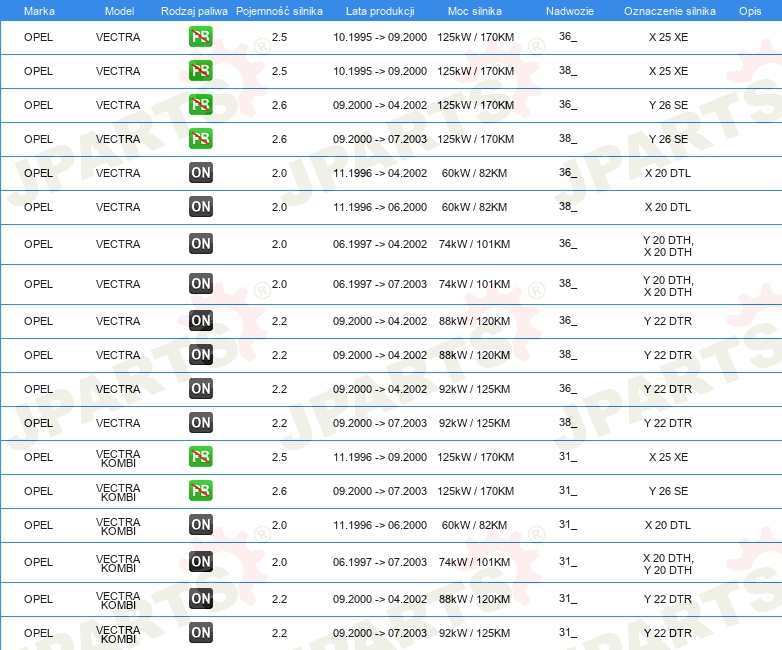Click VECTRA KOMBI model in the 2.6 row

coord(118,492)
